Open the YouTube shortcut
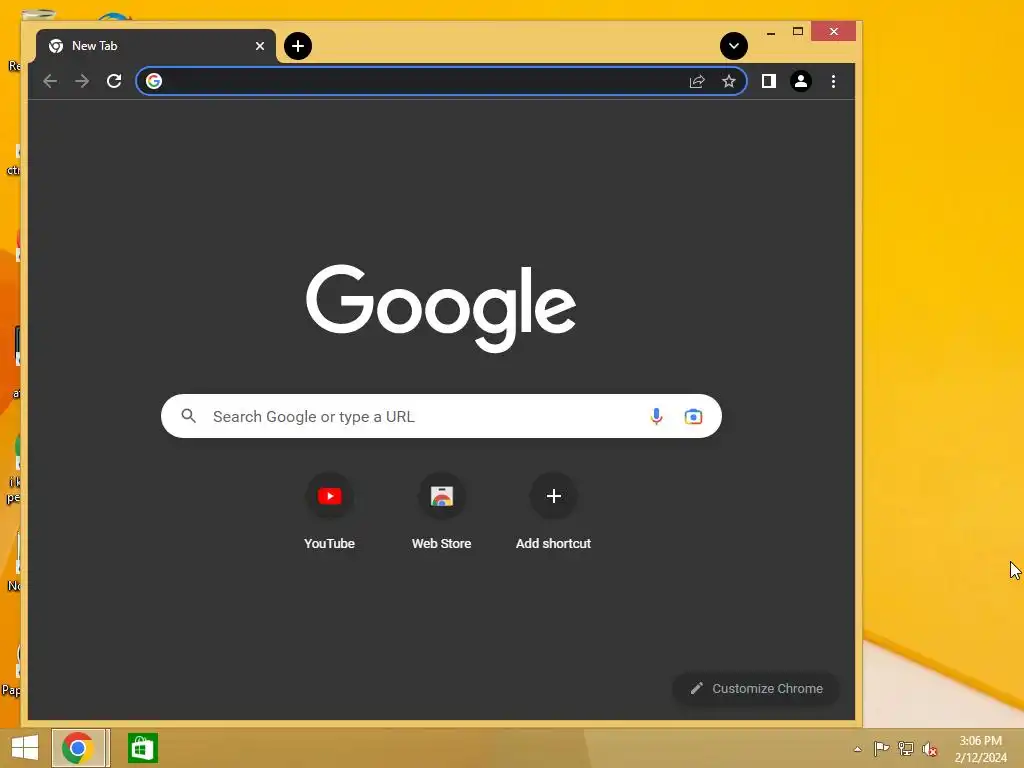1024x768 pixels. 329,513
